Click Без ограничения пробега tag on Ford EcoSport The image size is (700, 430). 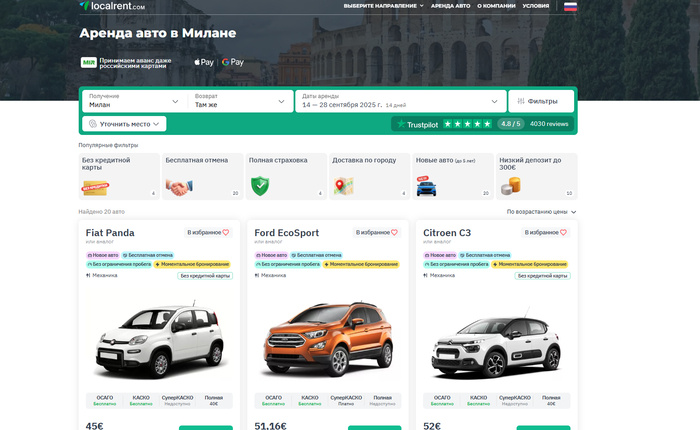coord(288,264)
